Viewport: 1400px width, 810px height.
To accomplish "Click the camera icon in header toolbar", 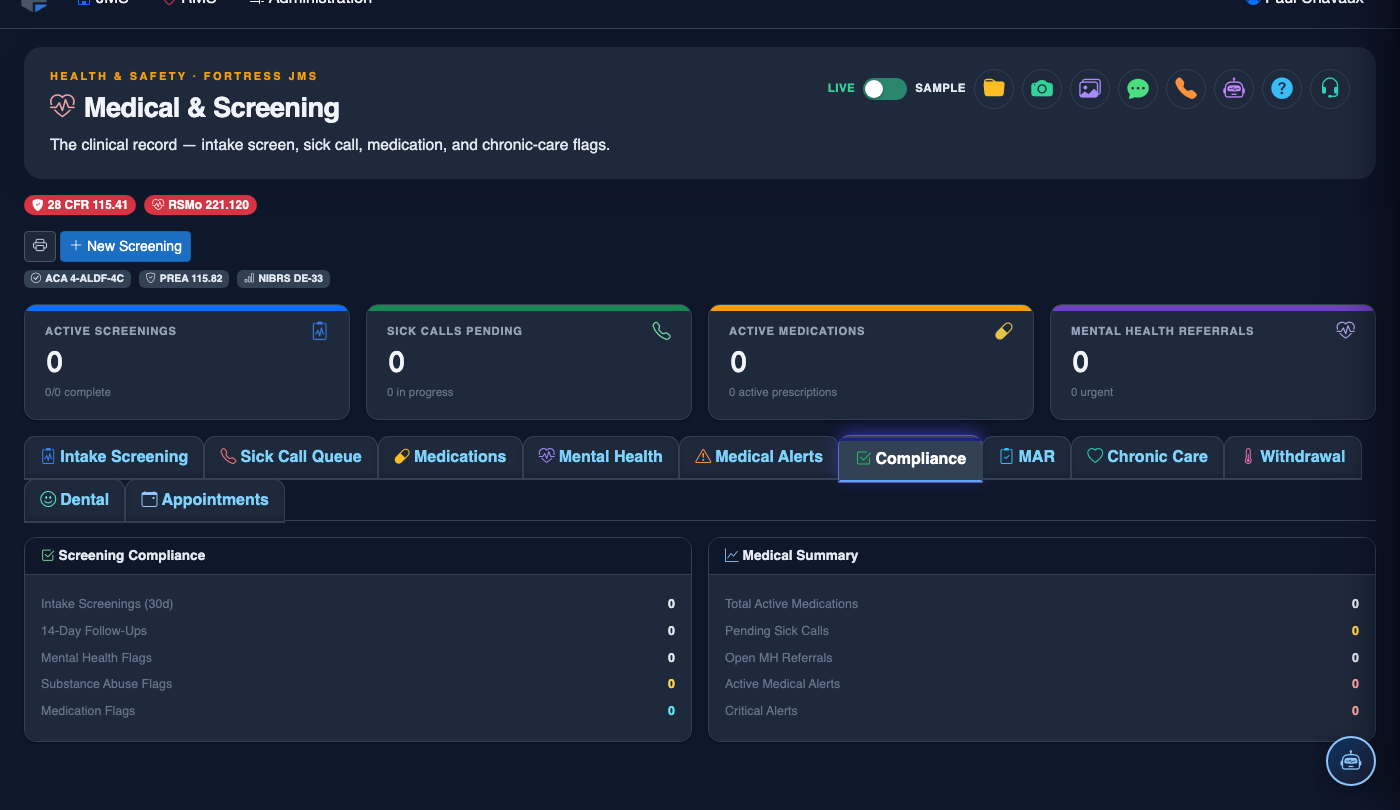I will (x=1041, y=88).
